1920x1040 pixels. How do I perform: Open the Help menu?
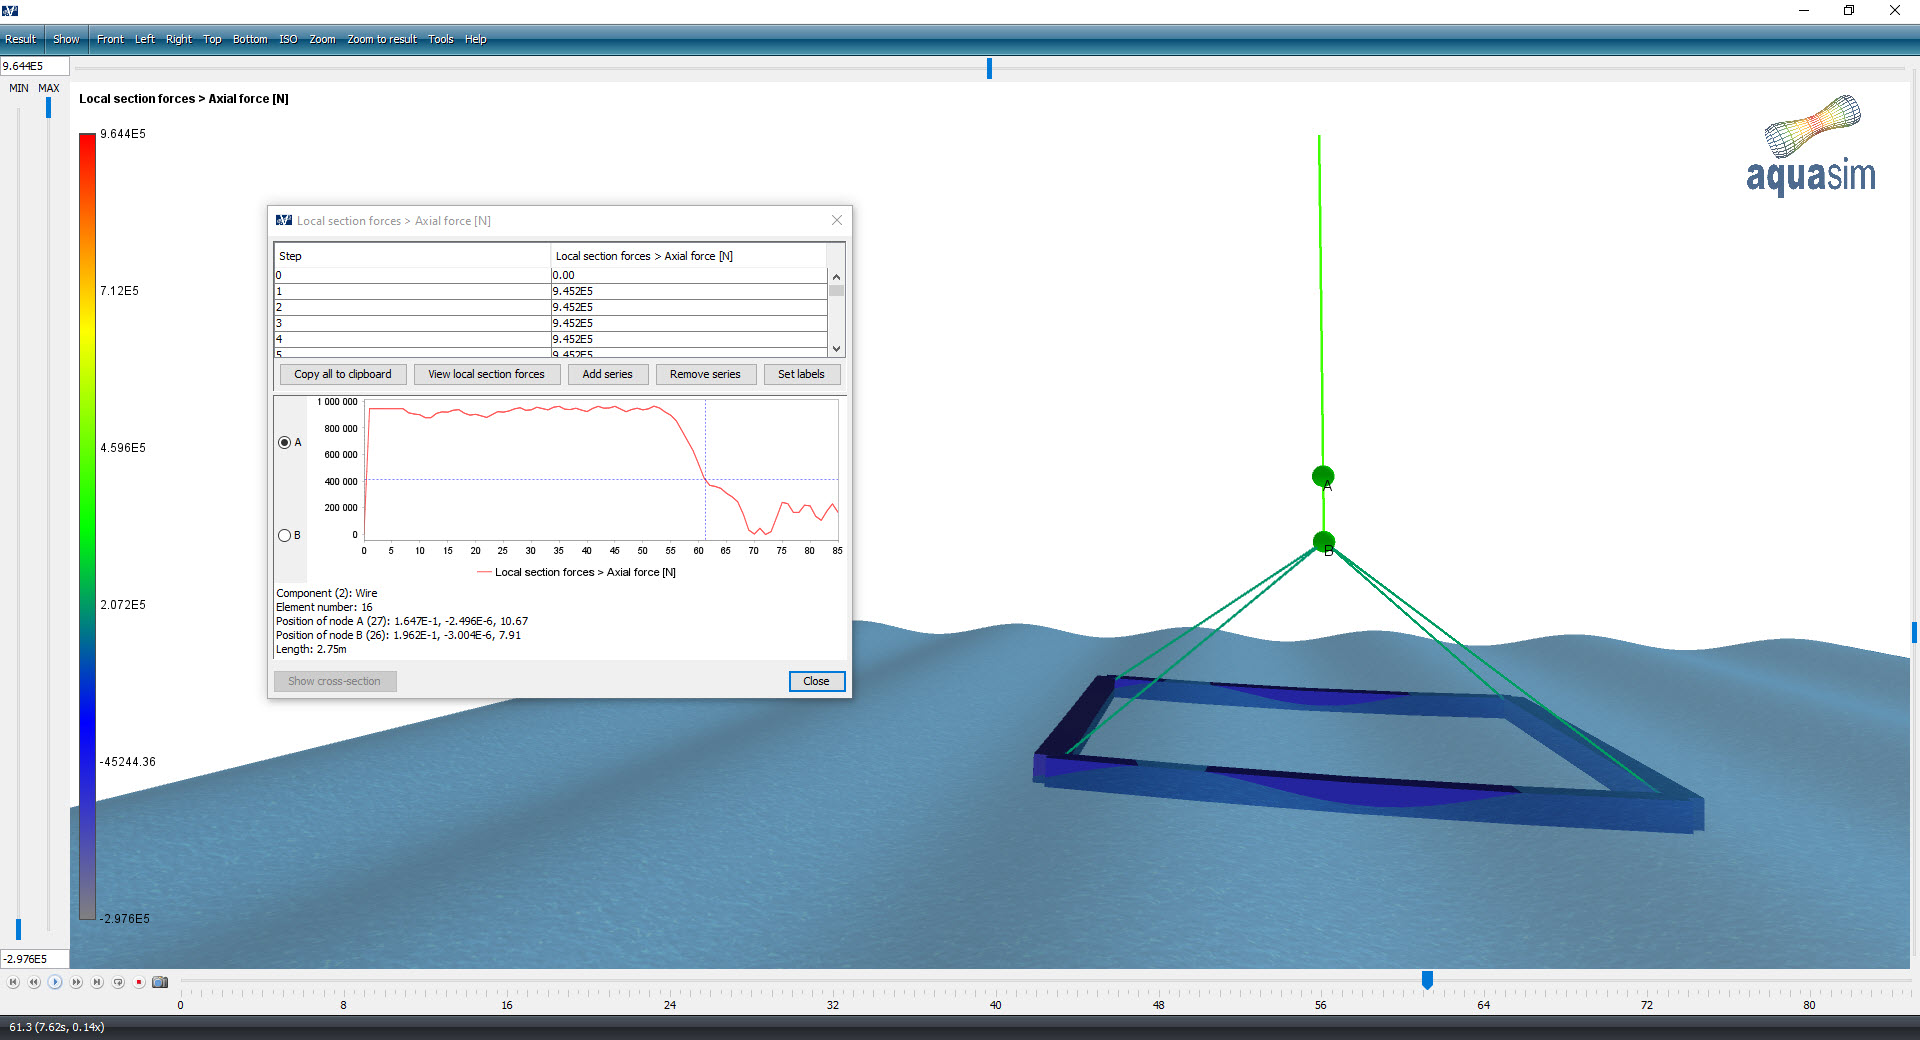coord(476,39)
